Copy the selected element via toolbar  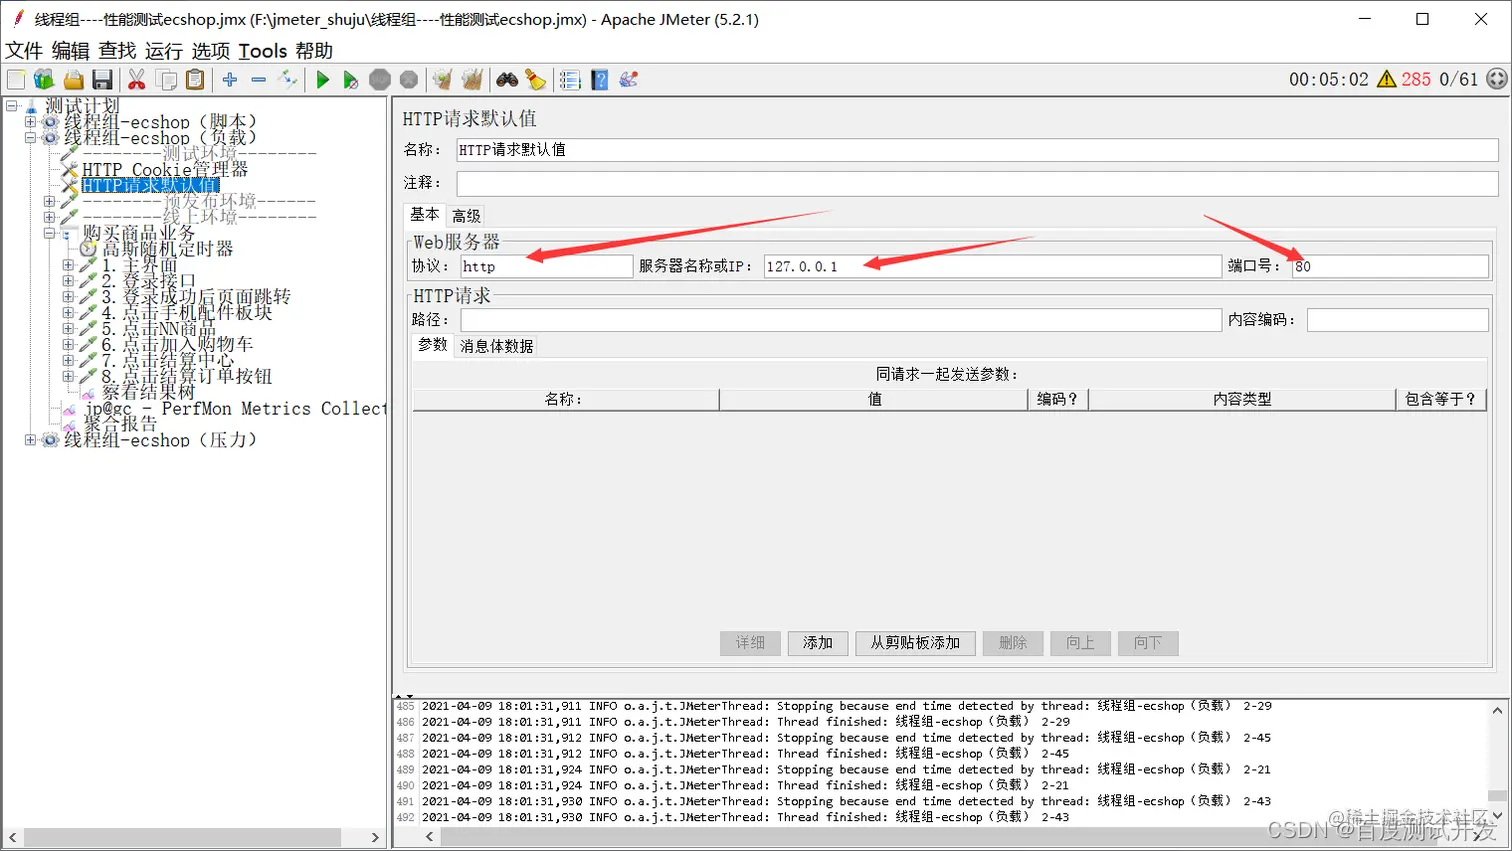tap(167, 80)
